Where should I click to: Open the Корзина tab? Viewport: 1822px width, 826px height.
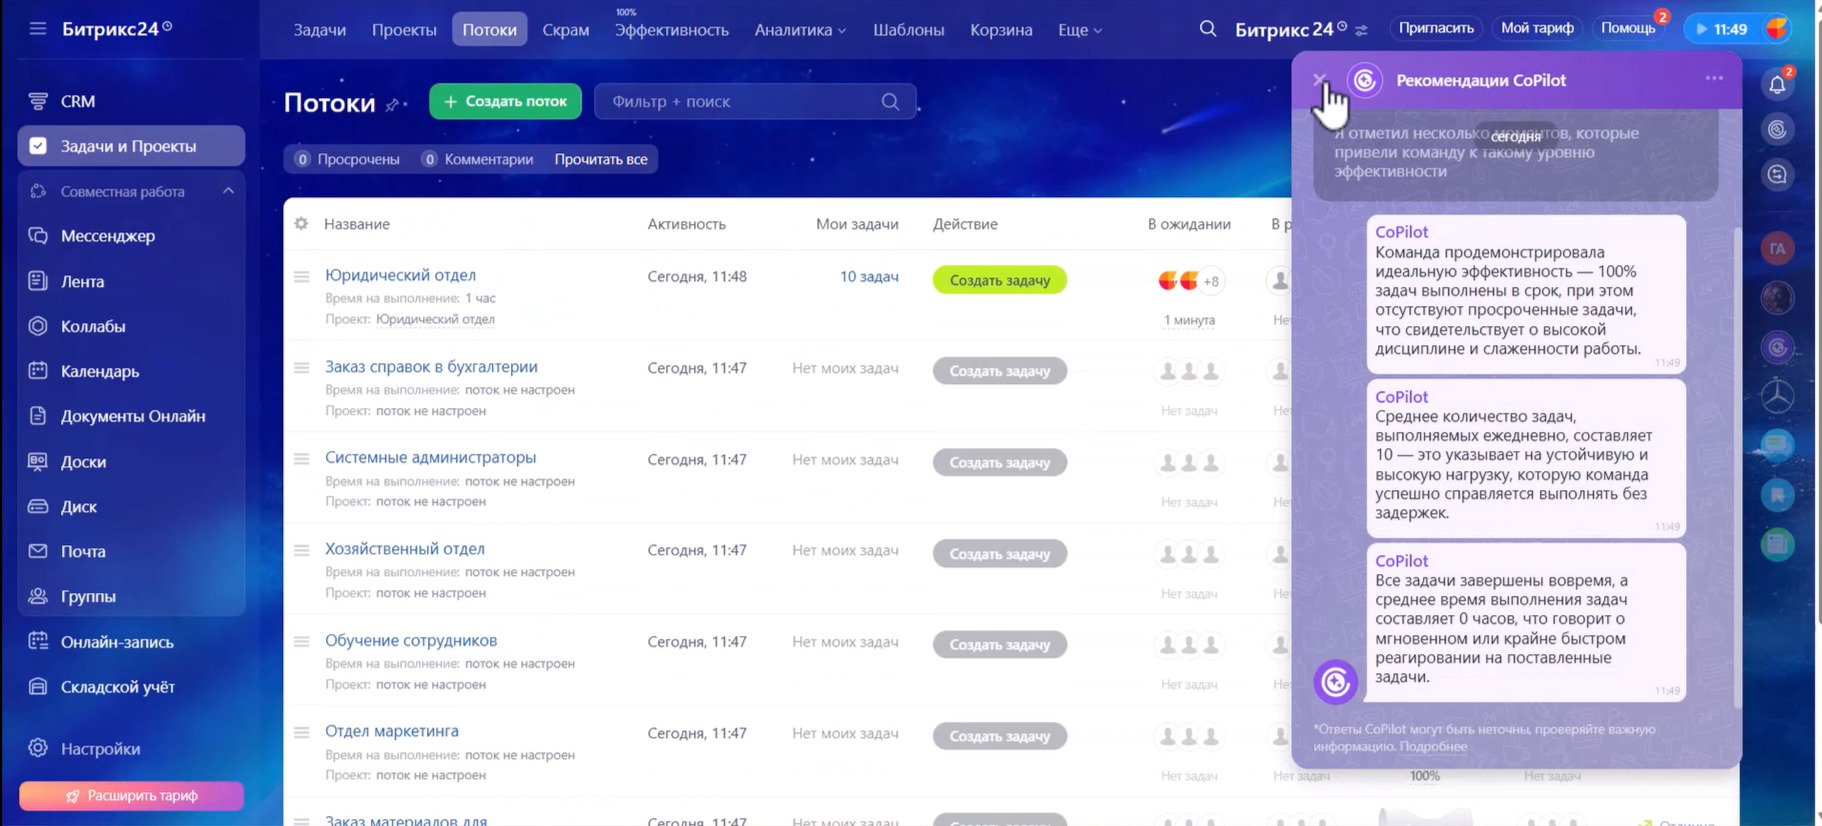coord(1001,30)
